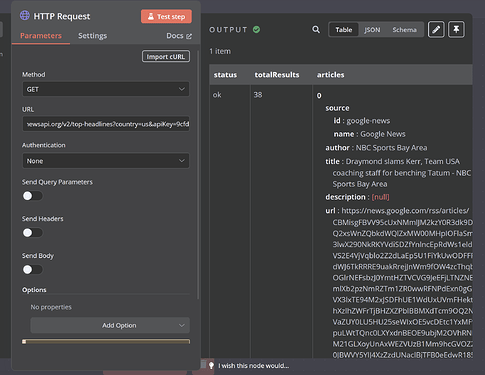
Task: Open the Docs link
Action: pos(179,36)
